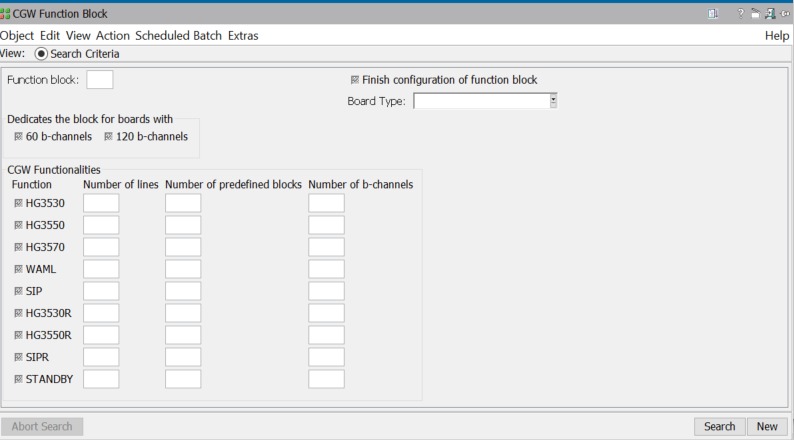Open the question mark help icon
Screen dimensions: 794x440
741,14
